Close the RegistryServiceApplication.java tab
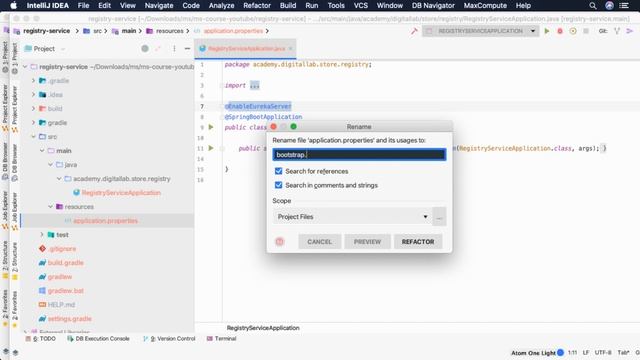 pos(290,49)
